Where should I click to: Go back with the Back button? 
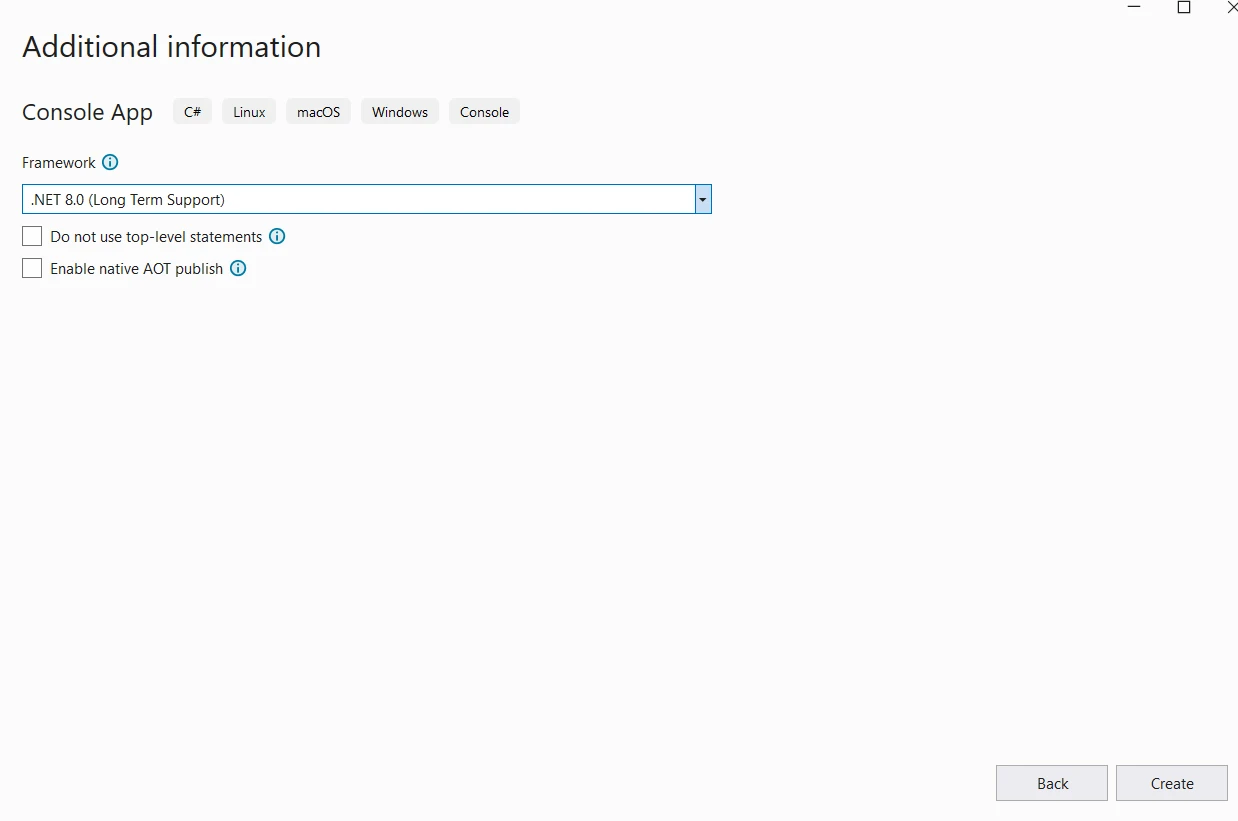tap(1051, 783)
